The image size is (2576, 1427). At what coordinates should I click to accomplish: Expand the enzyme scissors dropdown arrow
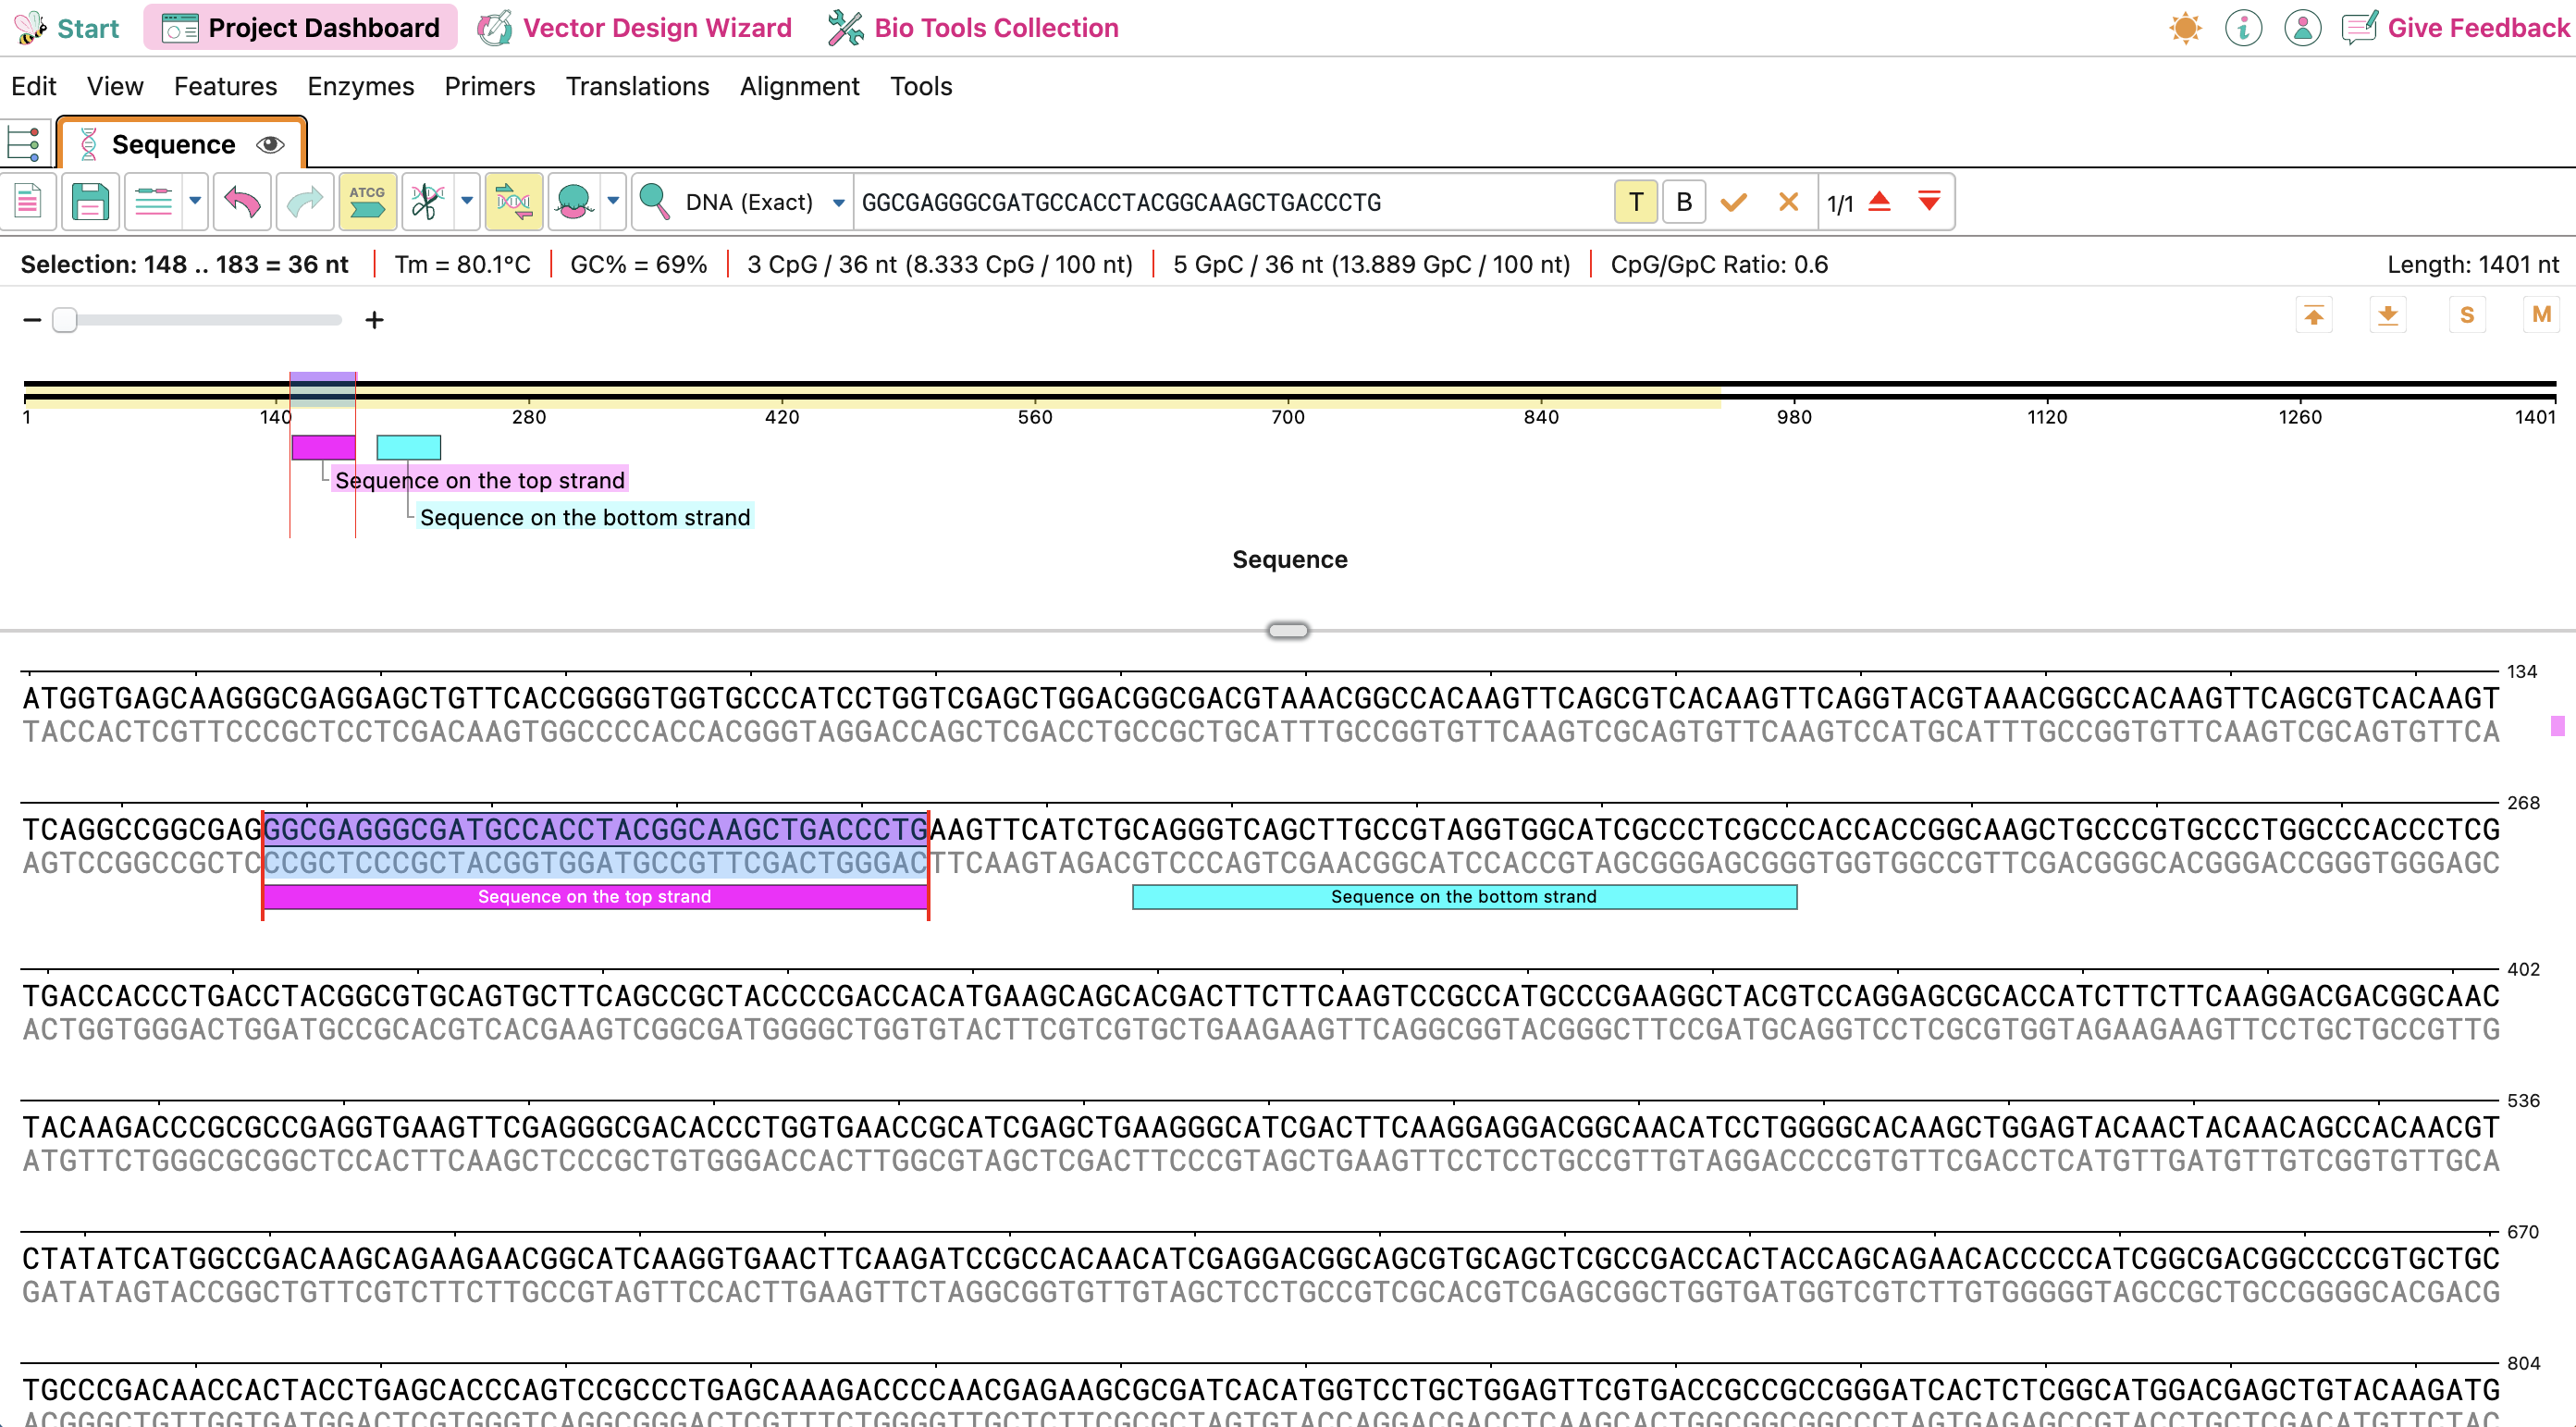[x=466, y=202]
